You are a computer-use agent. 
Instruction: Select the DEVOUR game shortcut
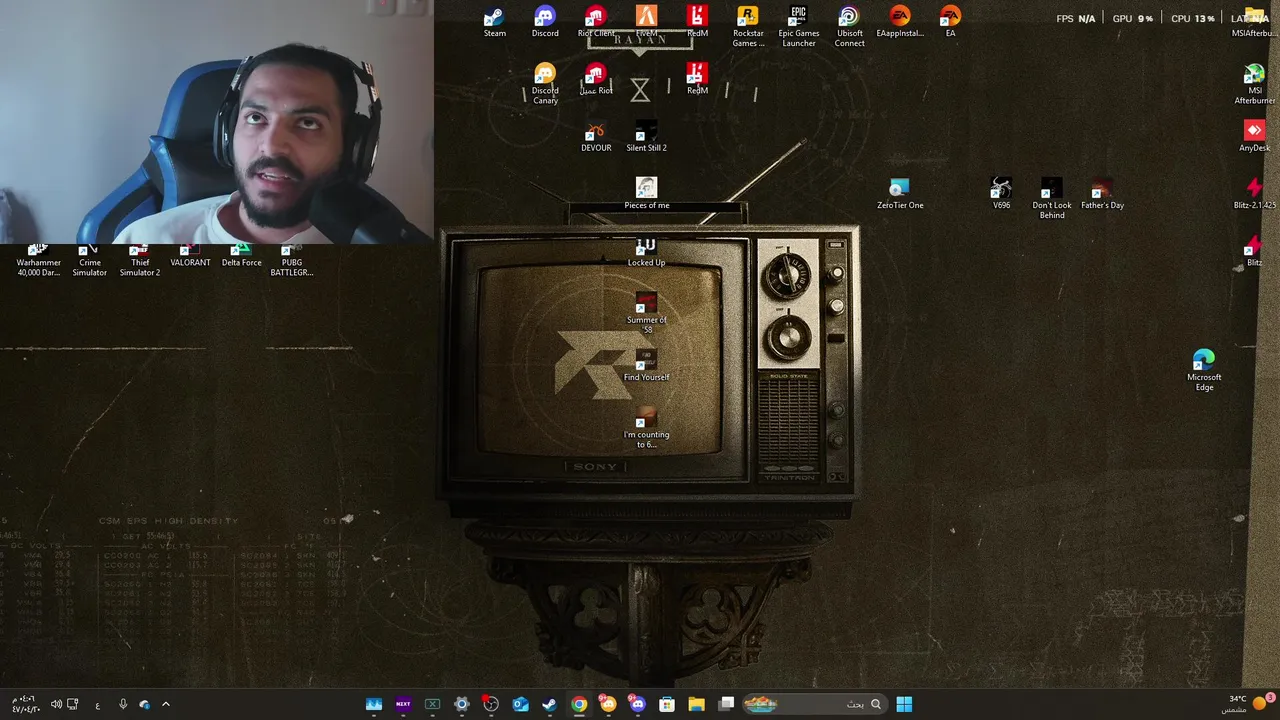tap(596, 137)
